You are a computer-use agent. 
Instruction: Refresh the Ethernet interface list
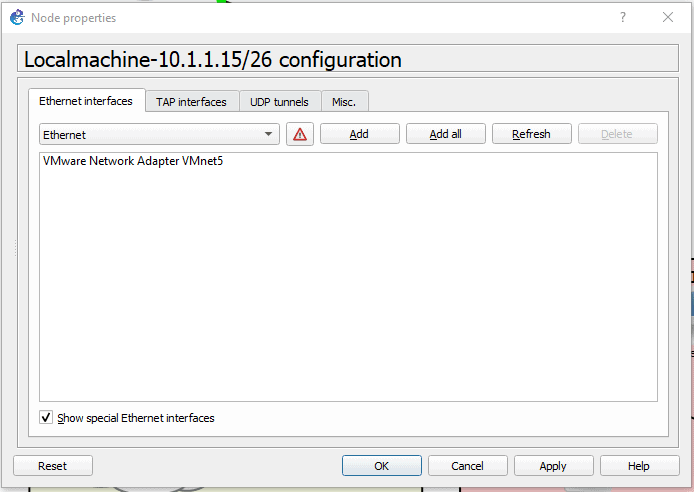[x=532, y=134]
